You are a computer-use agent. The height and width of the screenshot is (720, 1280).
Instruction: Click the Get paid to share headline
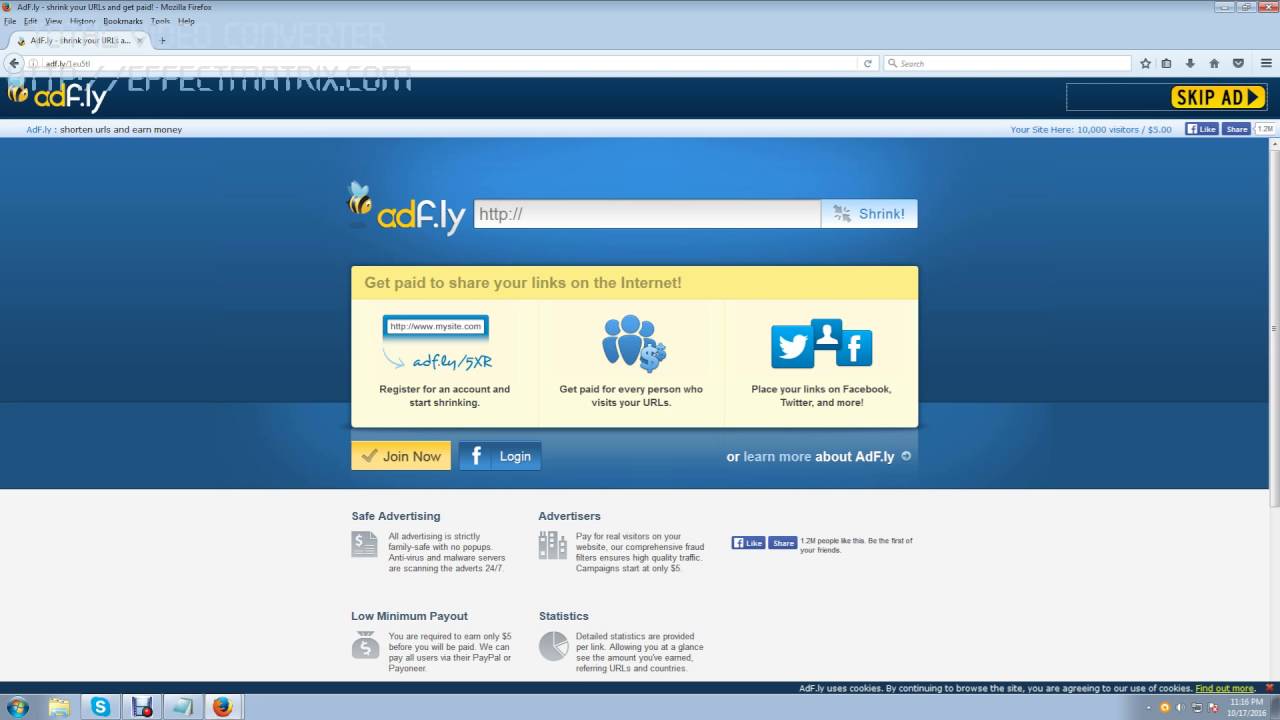(523, 283)
